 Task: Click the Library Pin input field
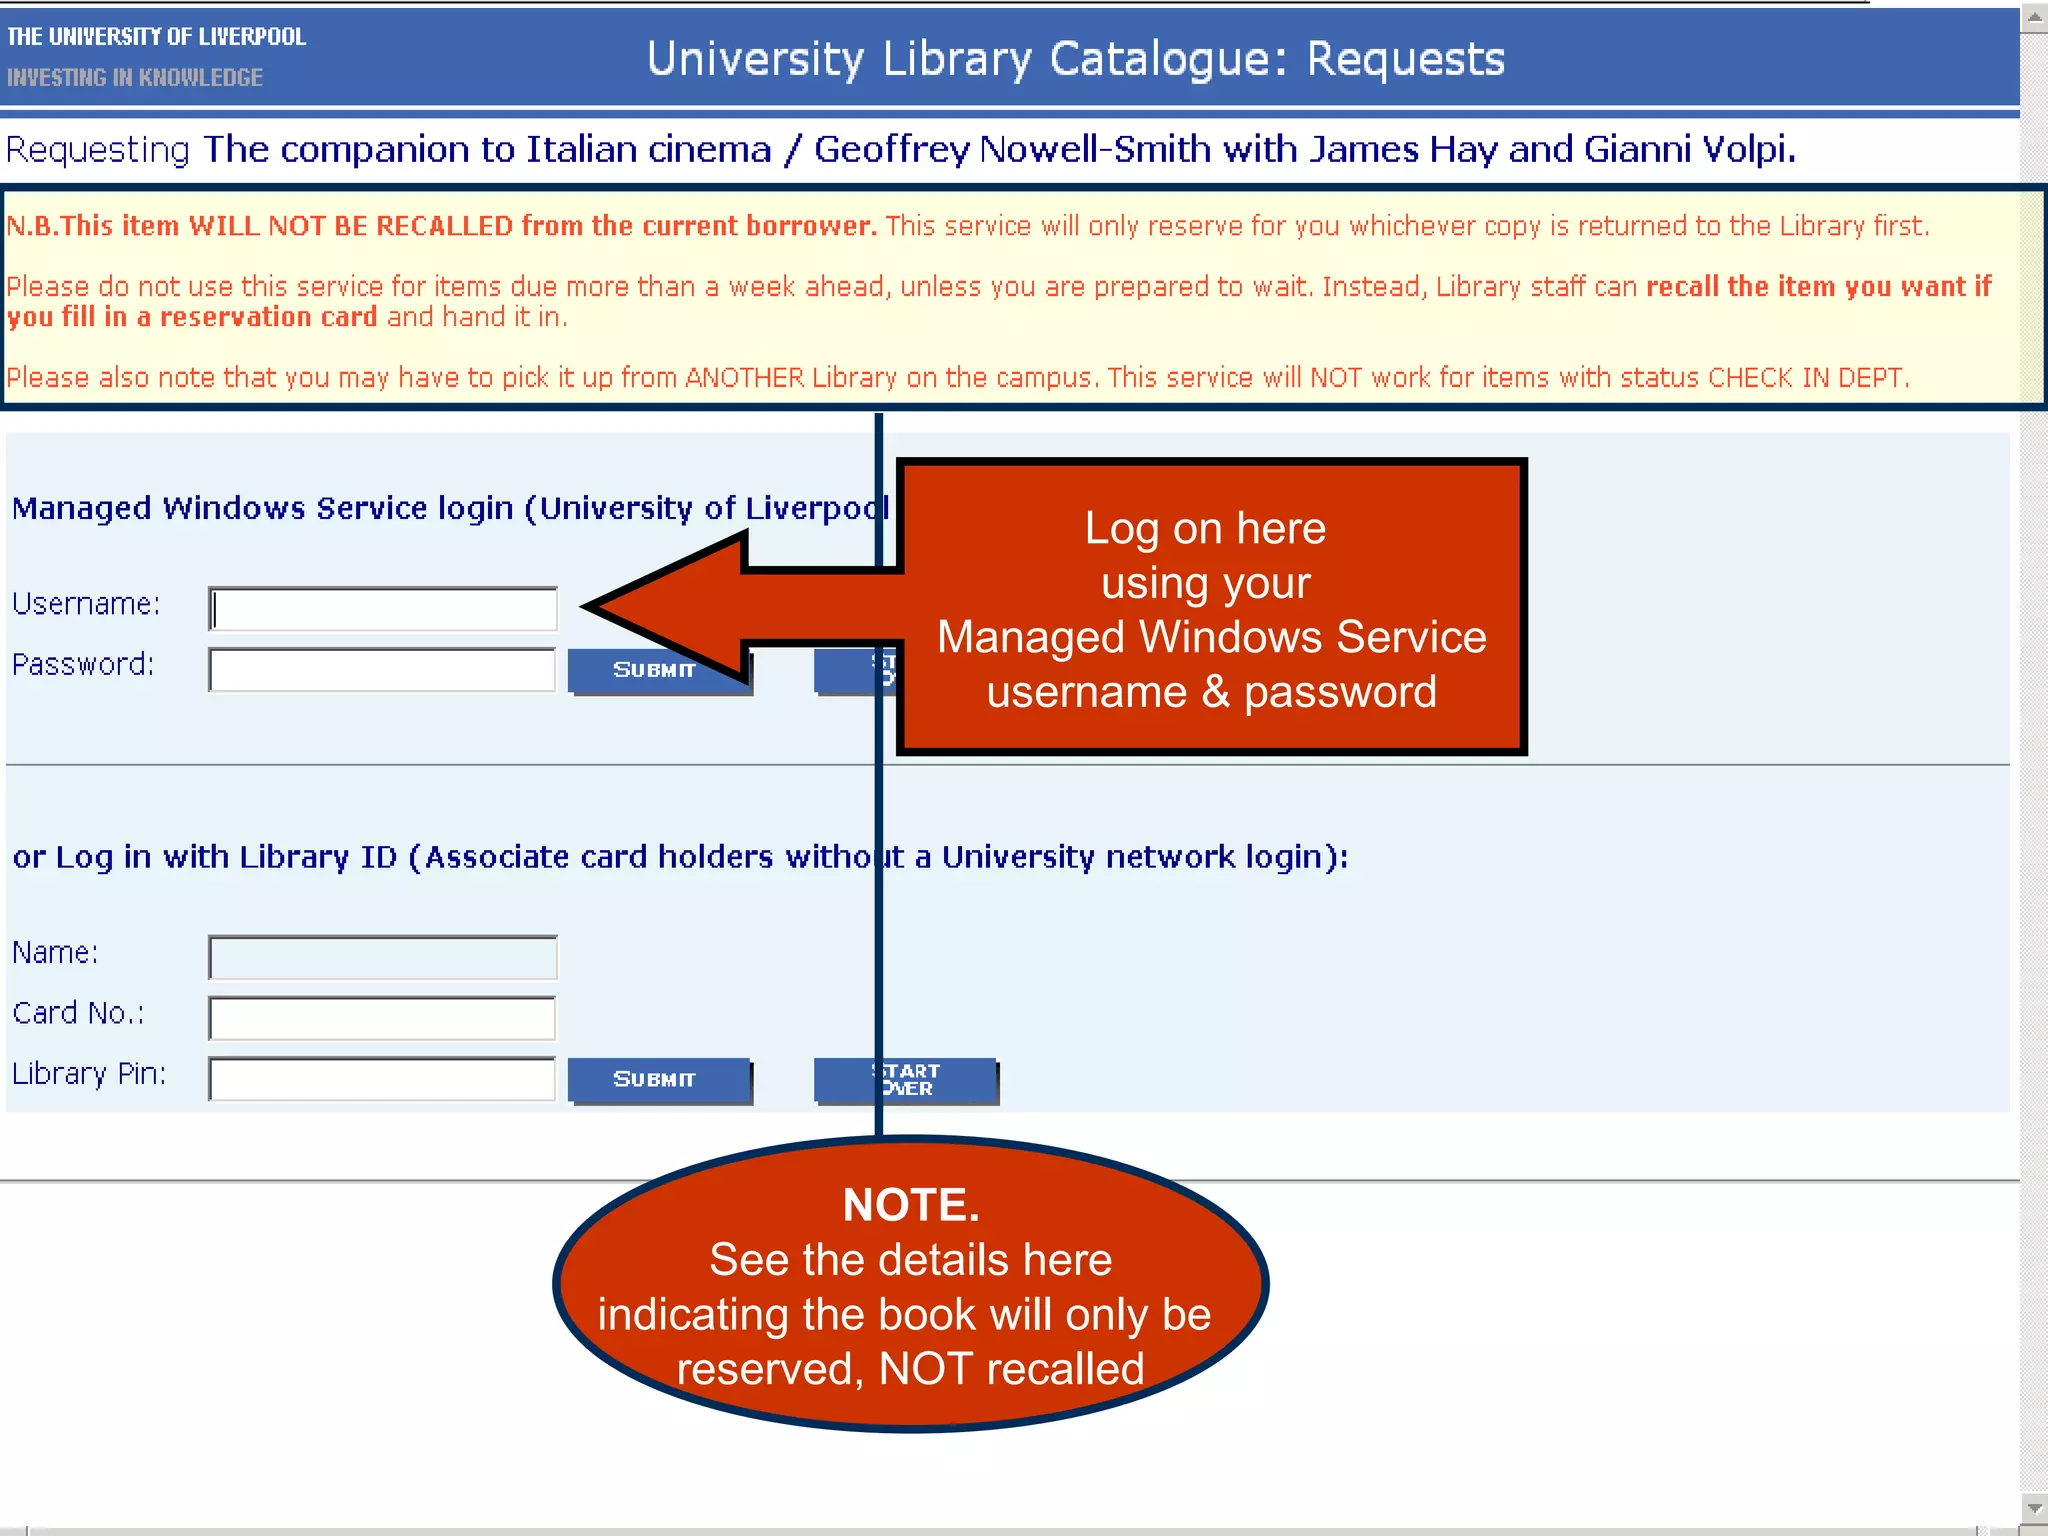pyautogui.click(x=382, y=1078)
